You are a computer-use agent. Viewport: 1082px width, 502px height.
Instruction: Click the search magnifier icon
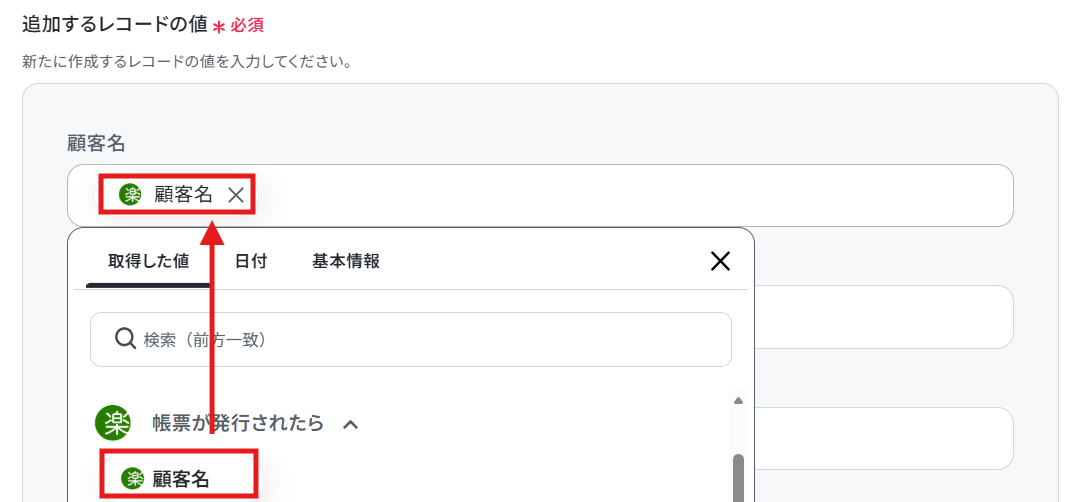[124, 339]
